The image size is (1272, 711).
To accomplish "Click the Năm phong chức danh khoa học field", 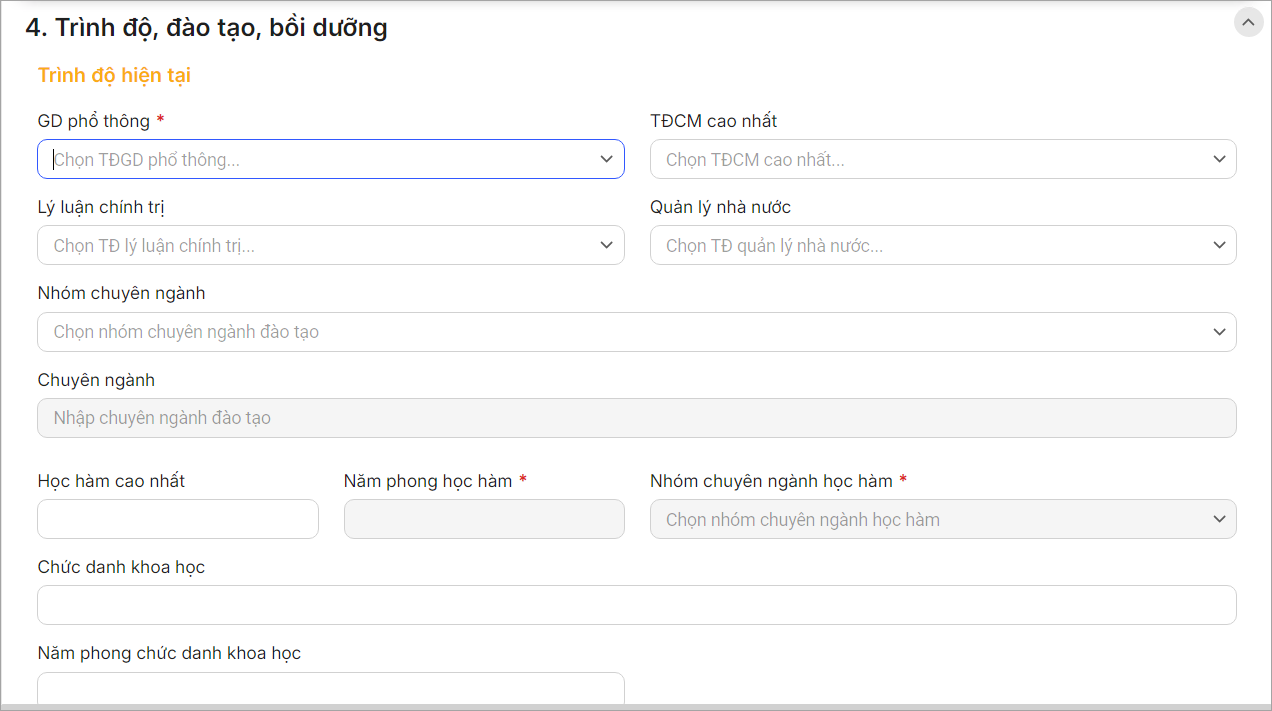I will (x=330, y=688).
